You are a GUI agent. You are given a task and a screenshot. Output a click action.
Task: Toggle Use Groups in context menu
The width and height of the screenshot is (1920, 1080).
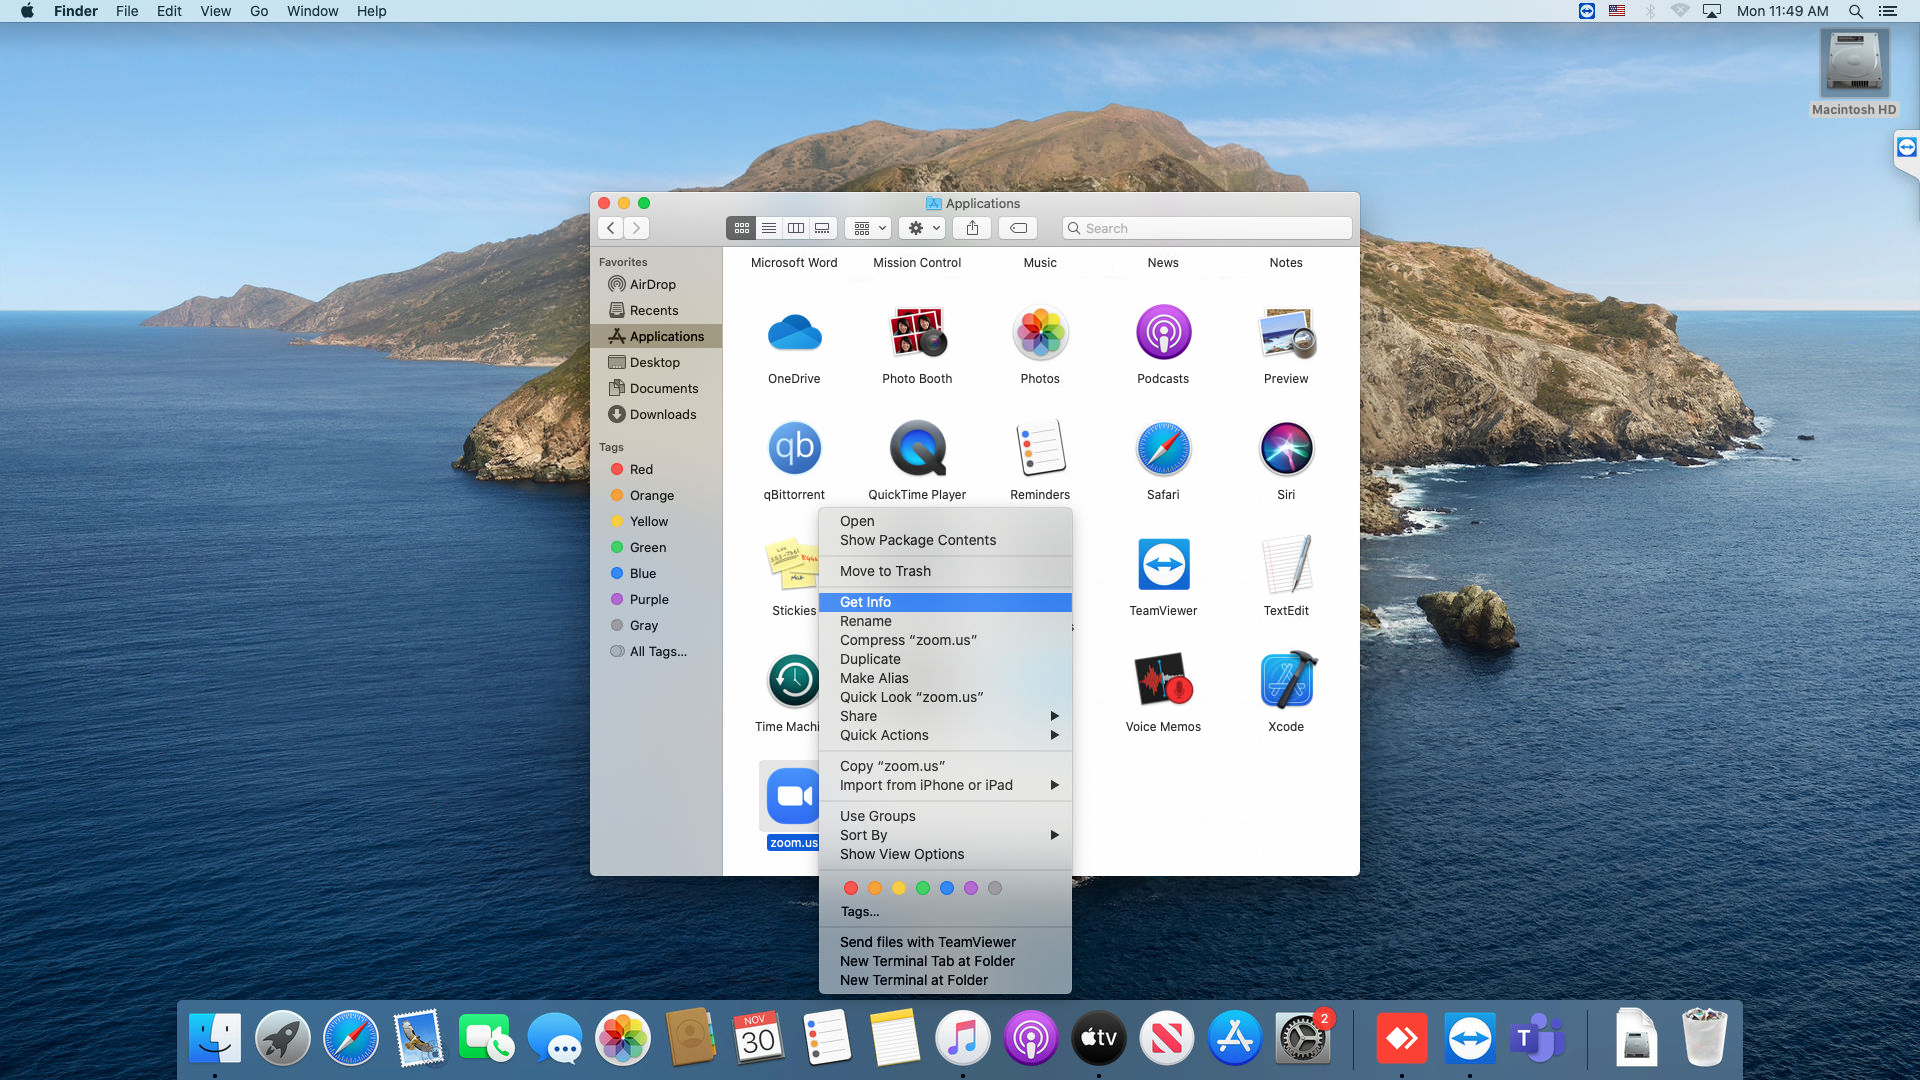pos(945,816)
